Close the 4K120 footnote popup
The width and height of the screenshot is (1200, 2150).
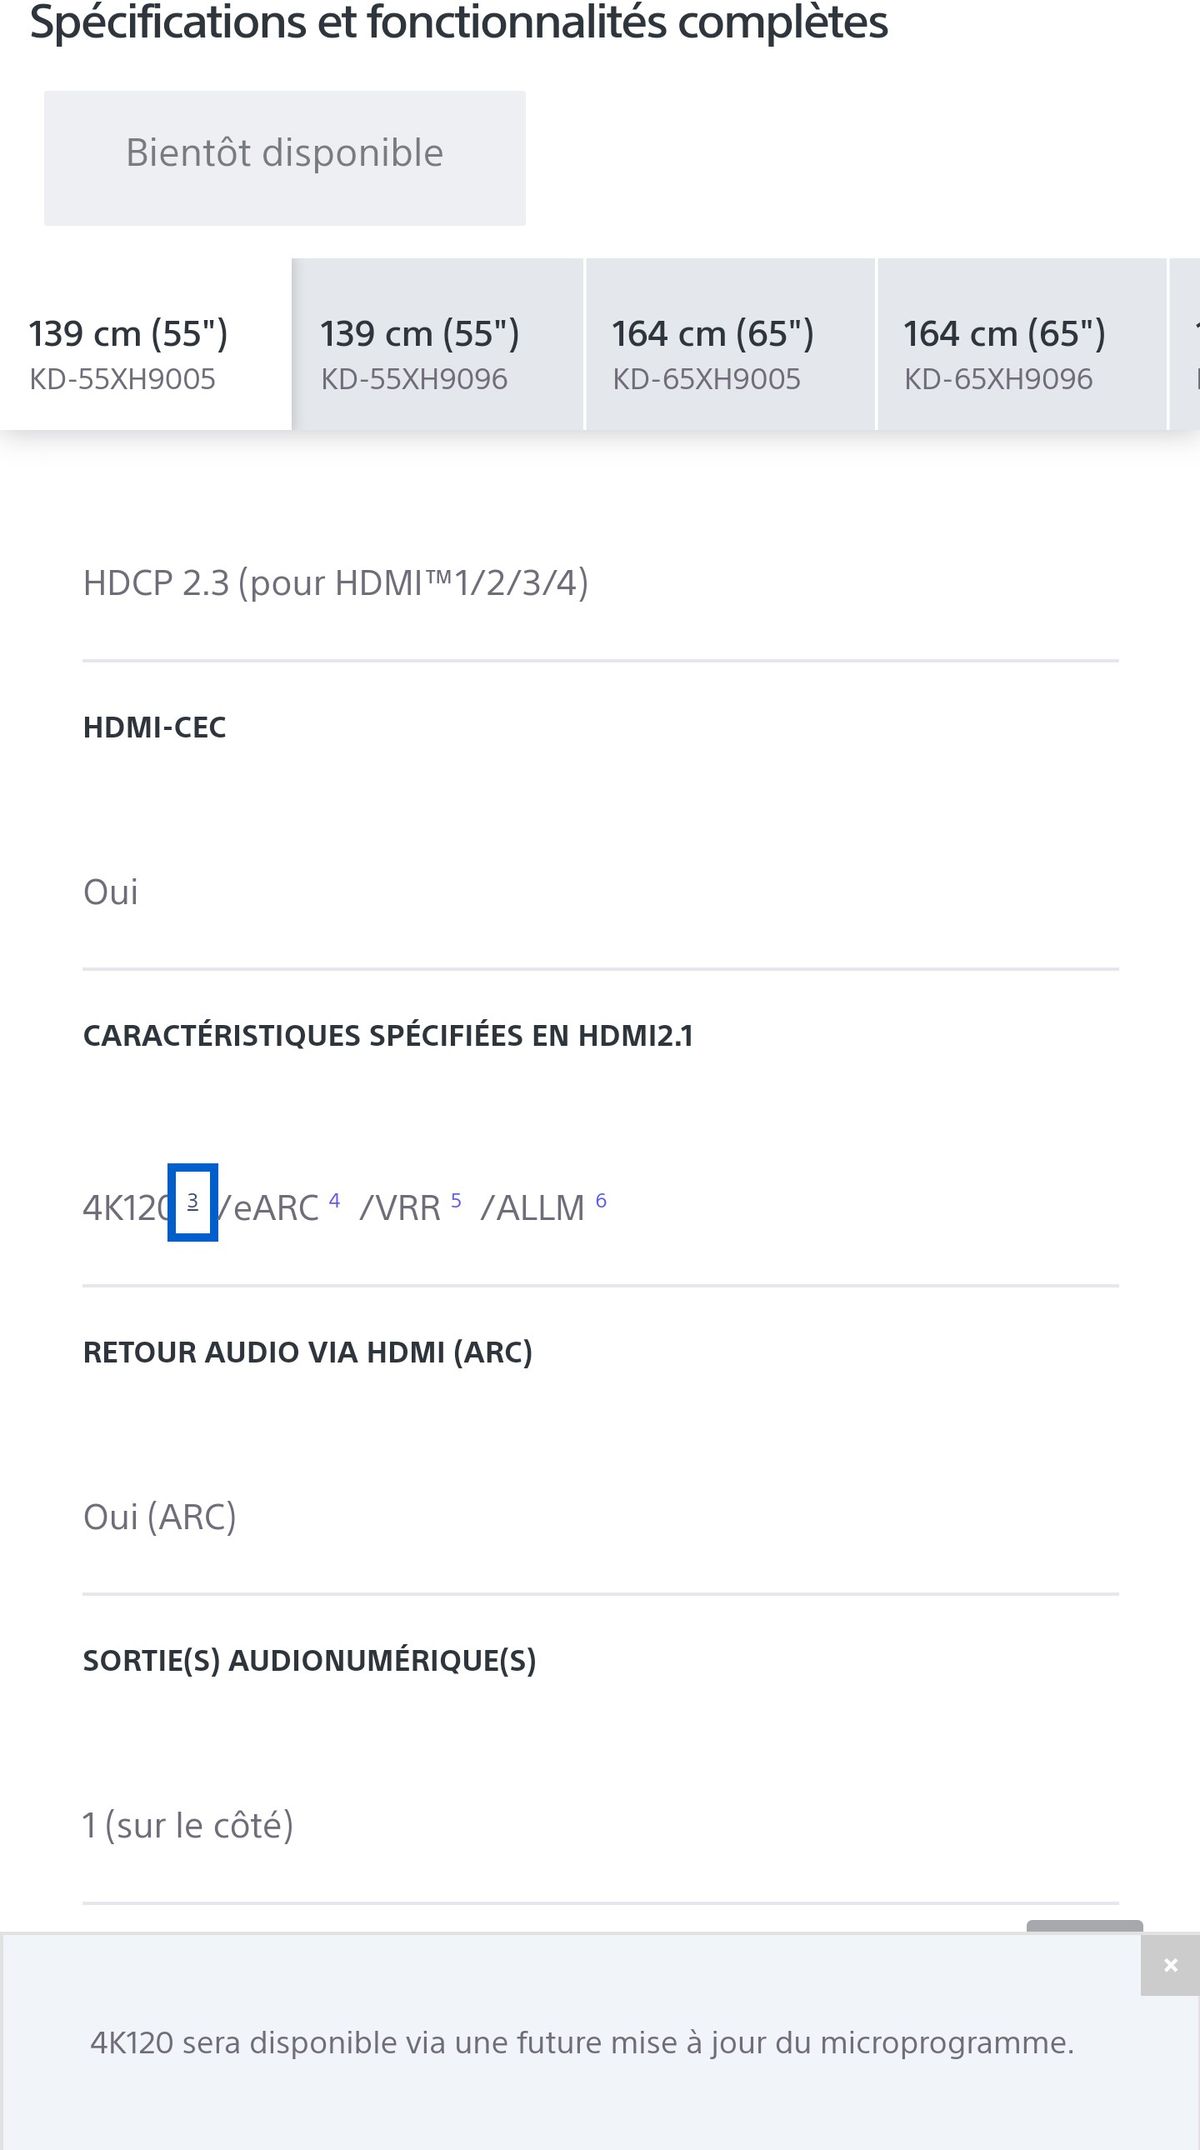coord(1170,1966)
